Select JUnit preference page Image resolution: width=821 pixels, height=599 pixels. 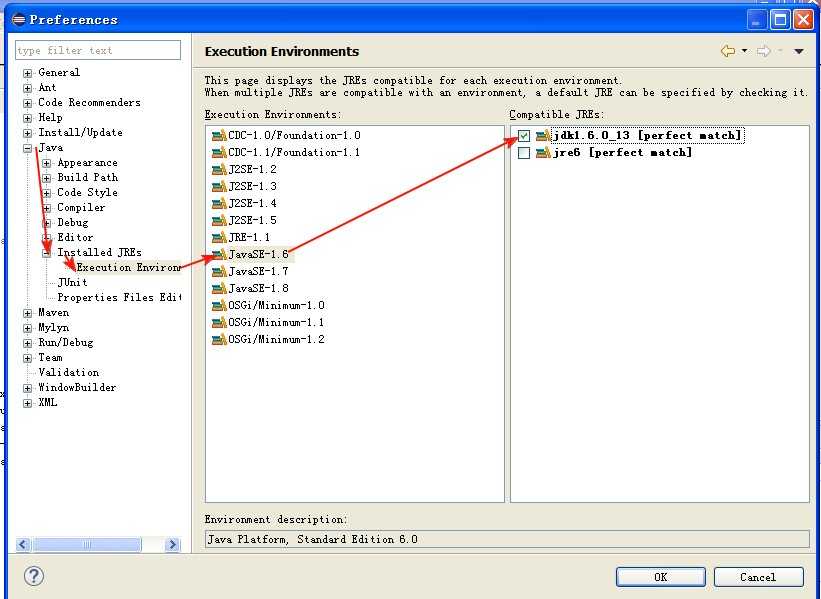(x=72, y=282)
